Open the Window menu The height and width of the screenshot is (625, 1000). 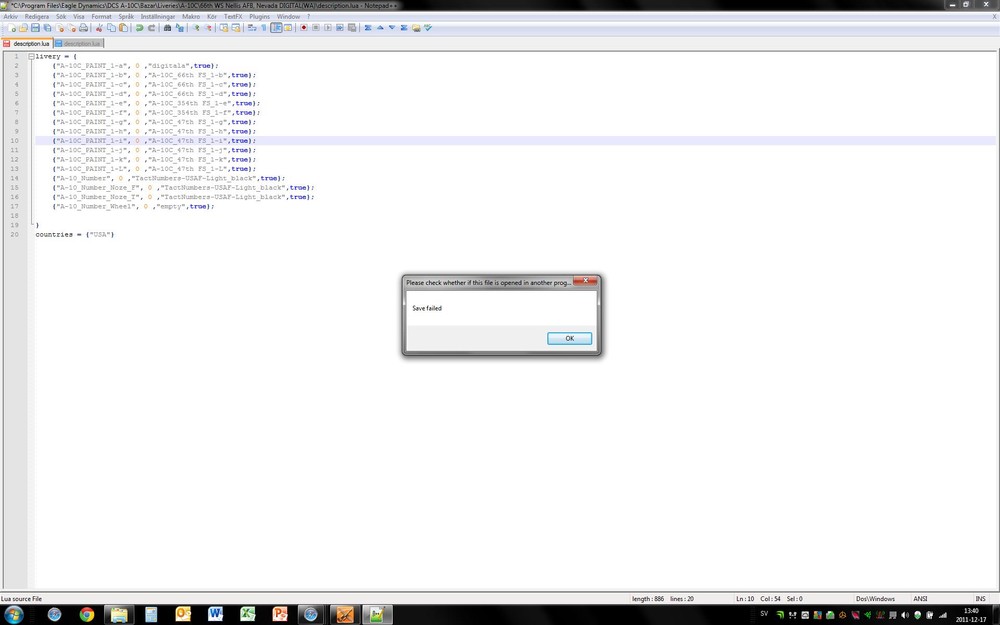coord(288,17)
